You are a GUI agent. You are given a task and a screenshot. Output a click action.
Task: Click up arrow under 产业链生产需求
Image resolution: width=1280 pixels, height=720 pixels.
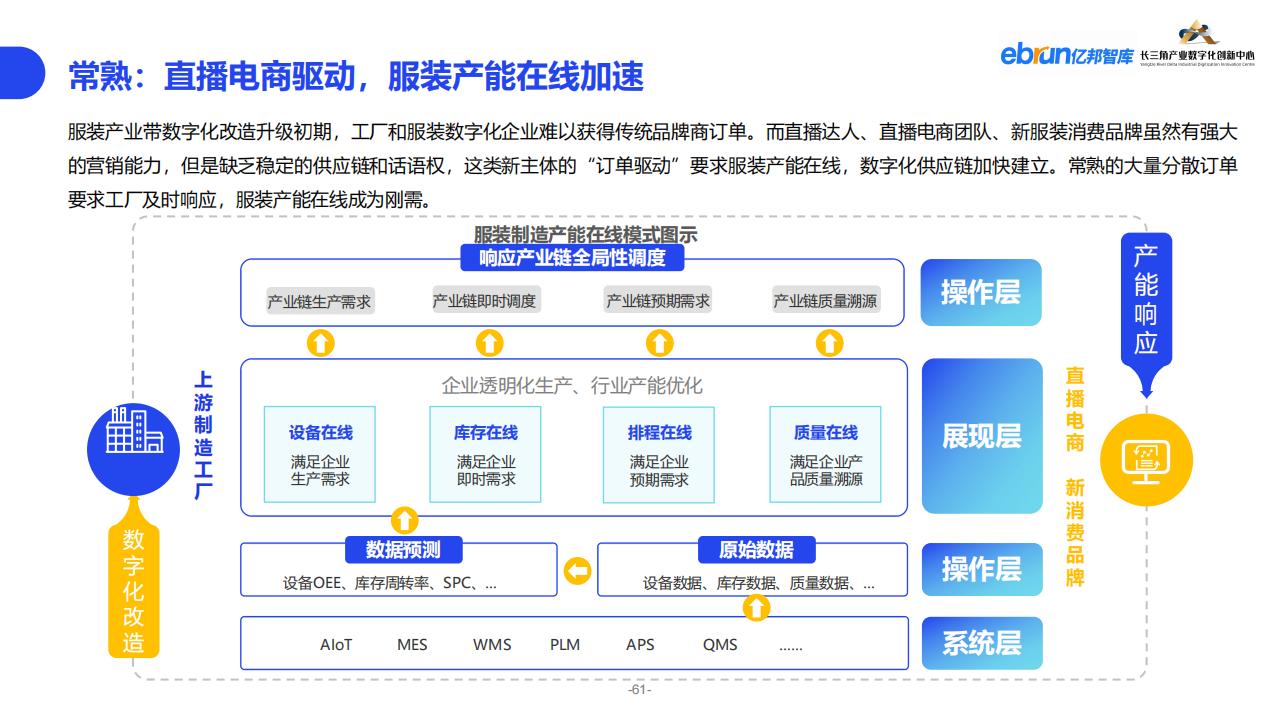tap(320, 343)
